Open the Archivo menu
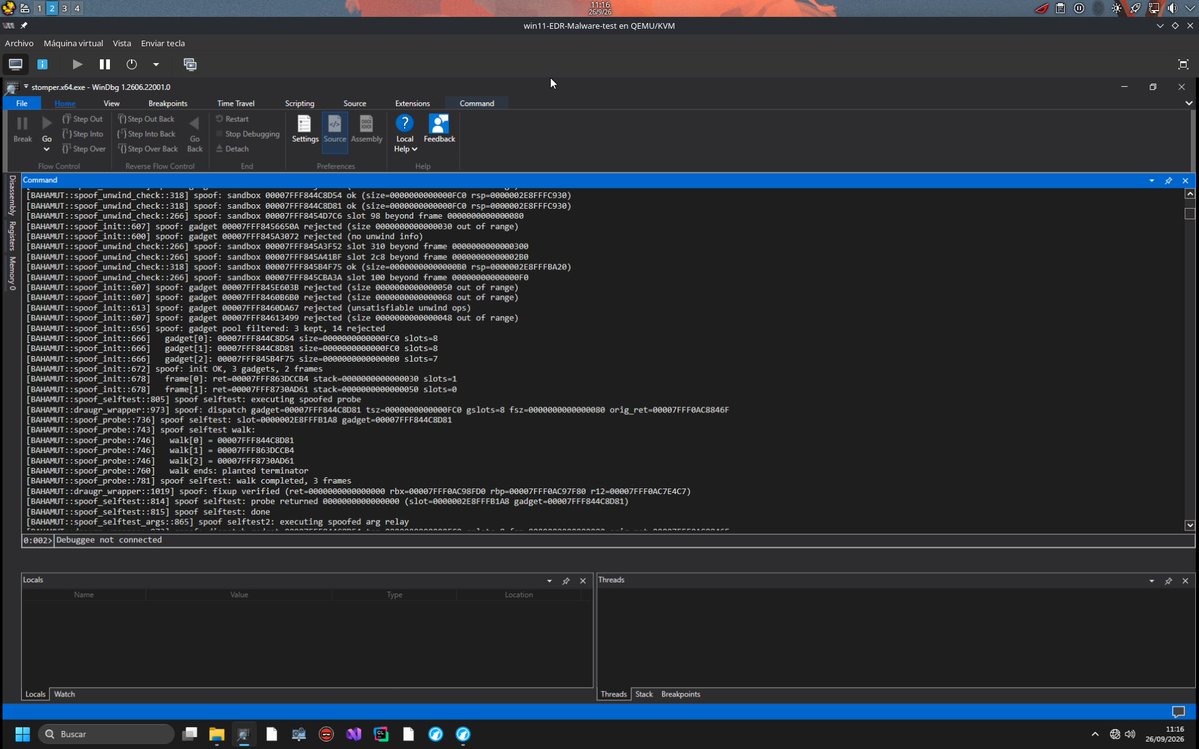 19,44
